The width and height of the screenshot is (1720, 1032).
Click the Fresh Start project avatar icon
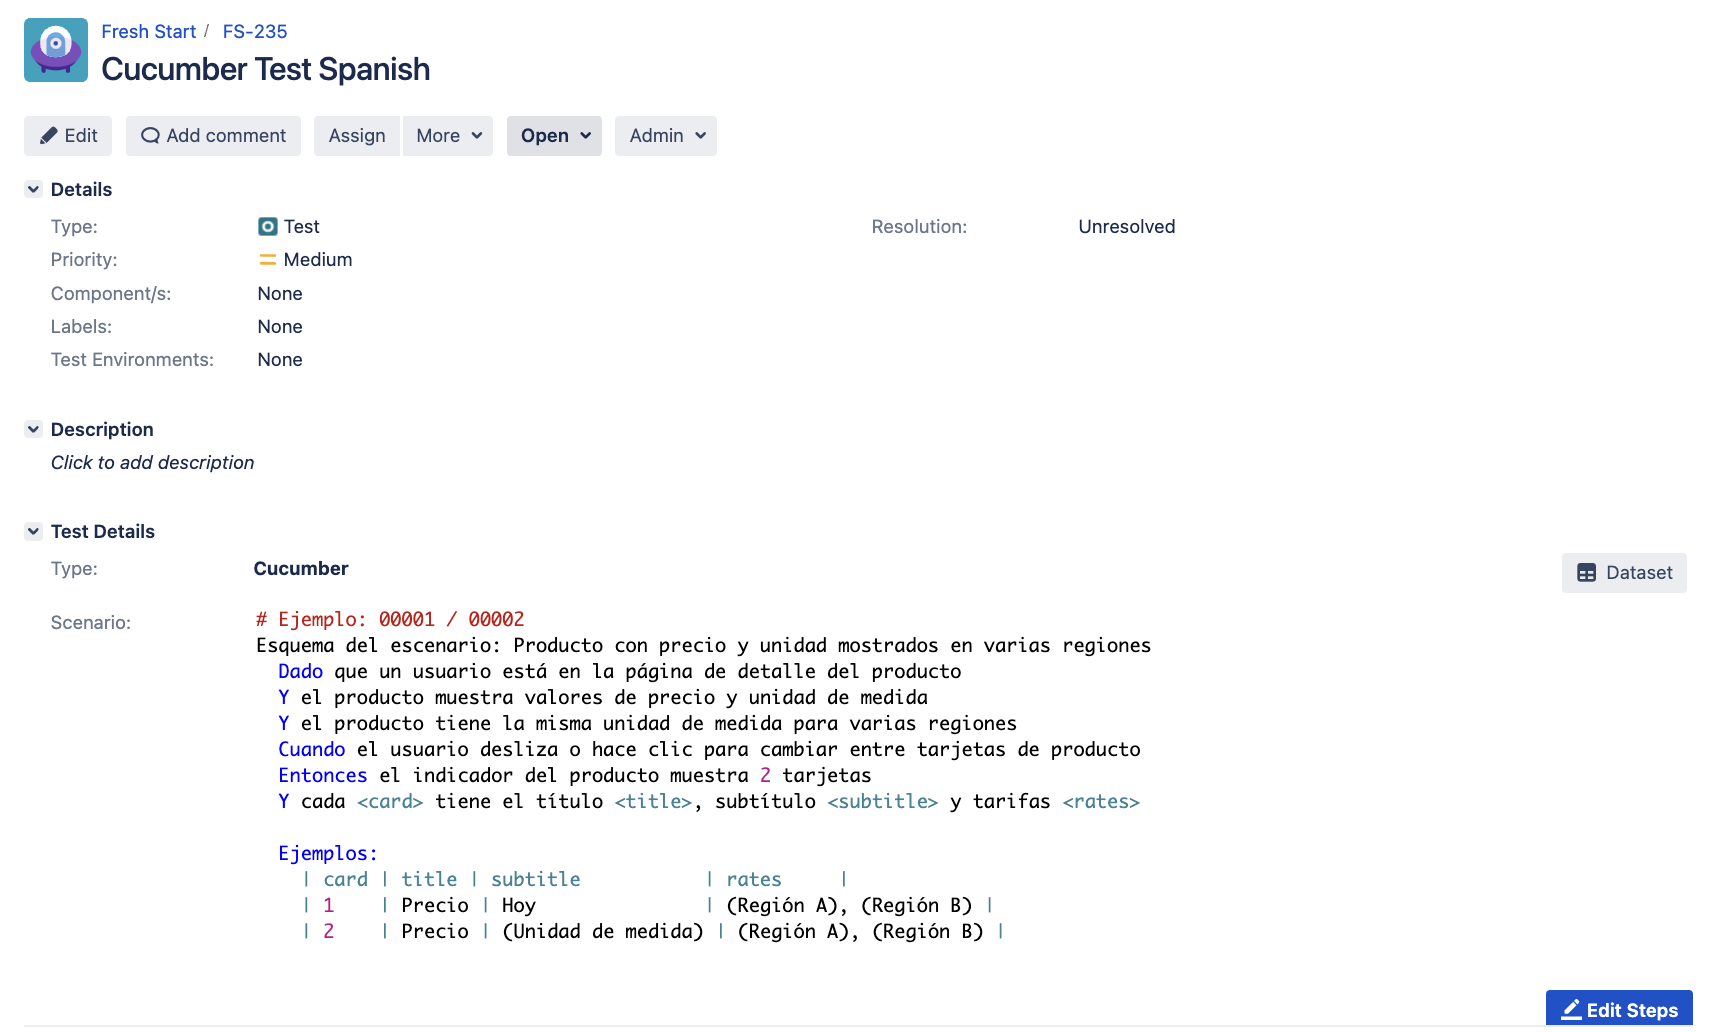(56, 50)
